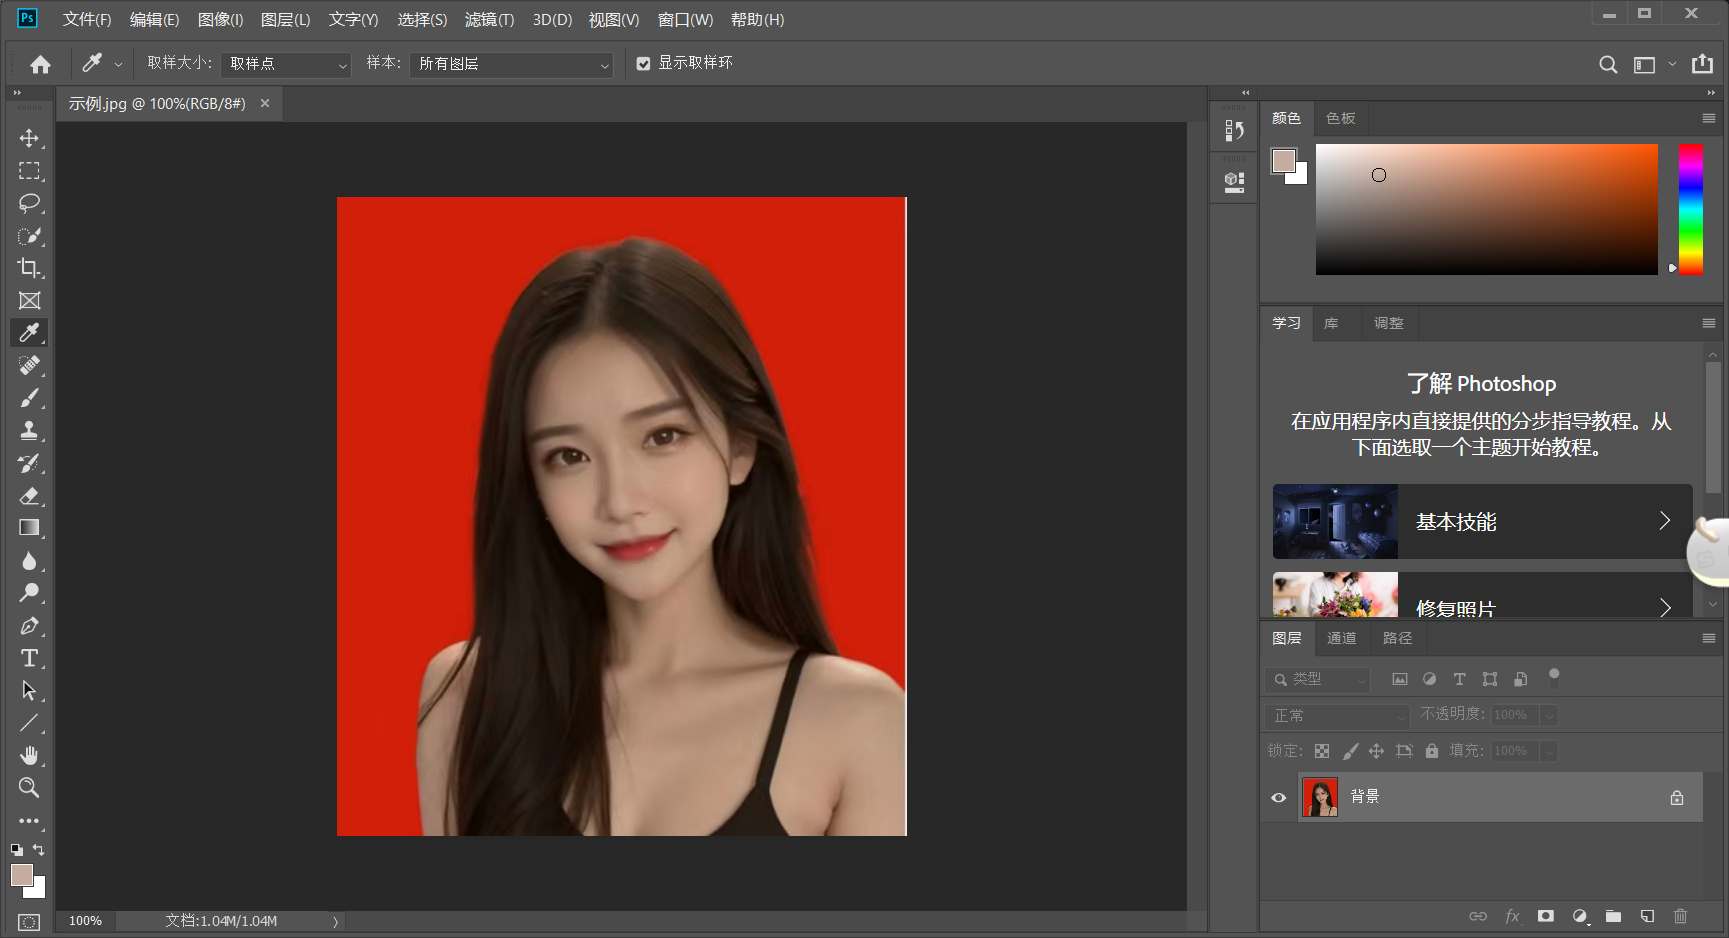Open the tool preset picker arrow

click(x=118, y=64)
